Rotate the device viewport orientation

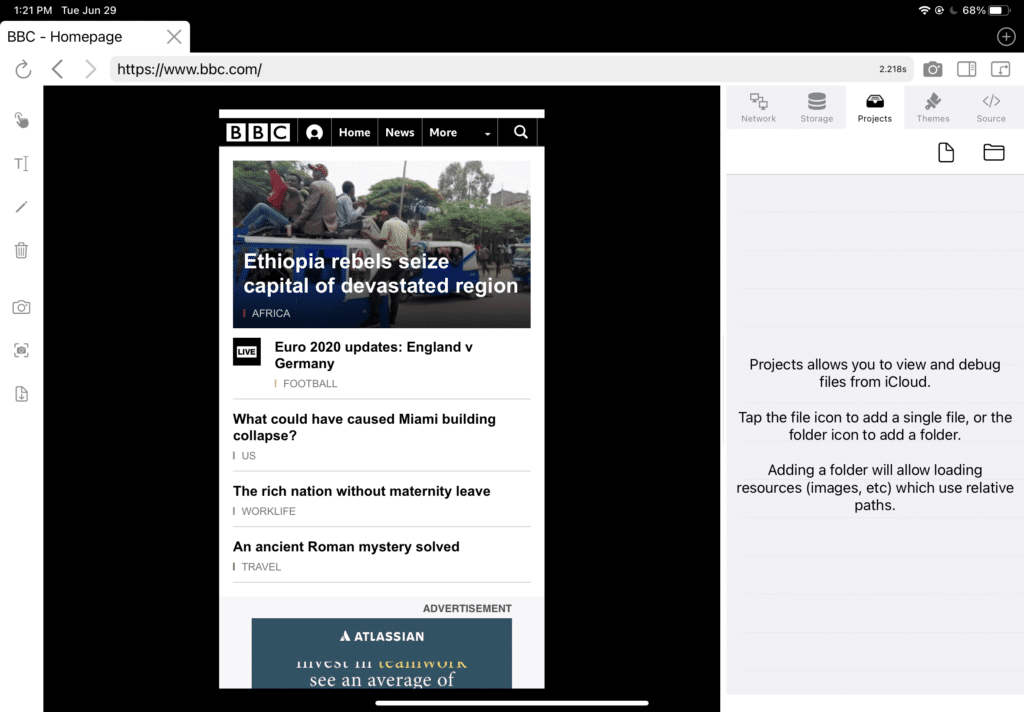1000,69
